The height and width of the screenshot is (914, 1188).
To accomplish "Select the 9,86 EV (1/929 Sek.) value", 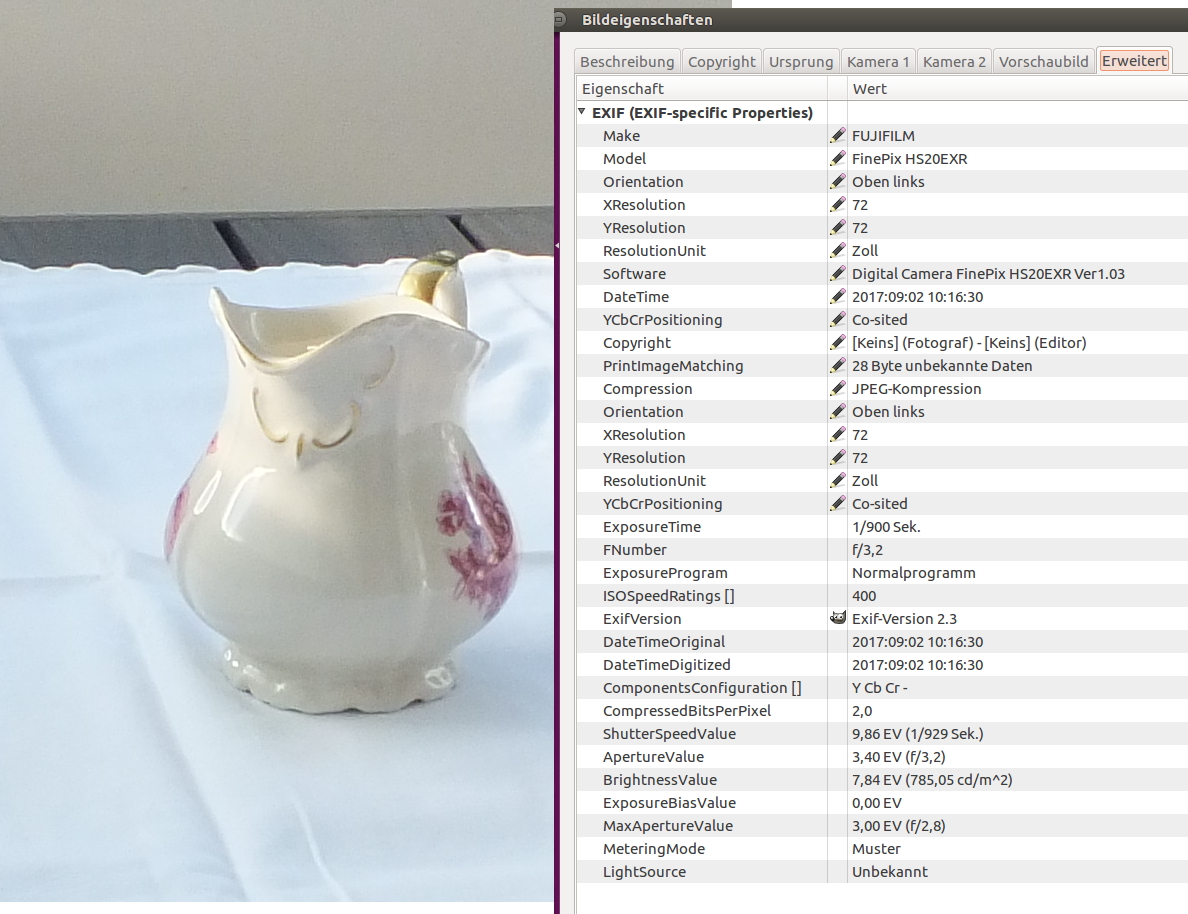I will tap(918, 734).
